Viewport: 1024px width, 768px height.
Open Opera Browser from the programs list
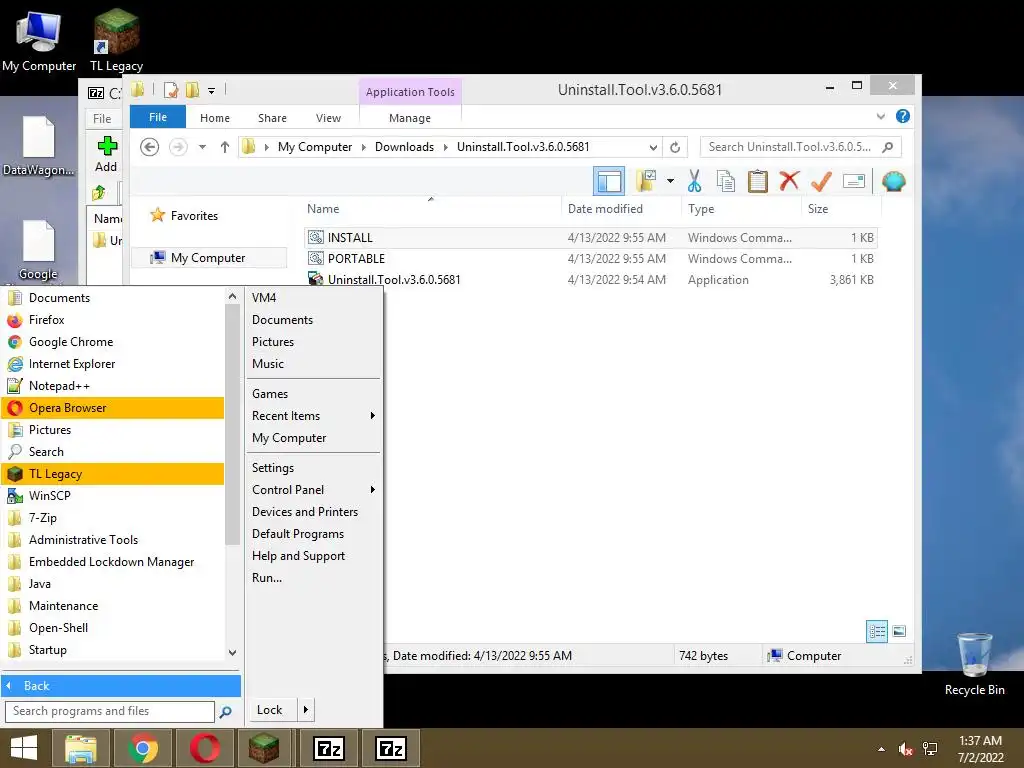[x=112, y=408]
